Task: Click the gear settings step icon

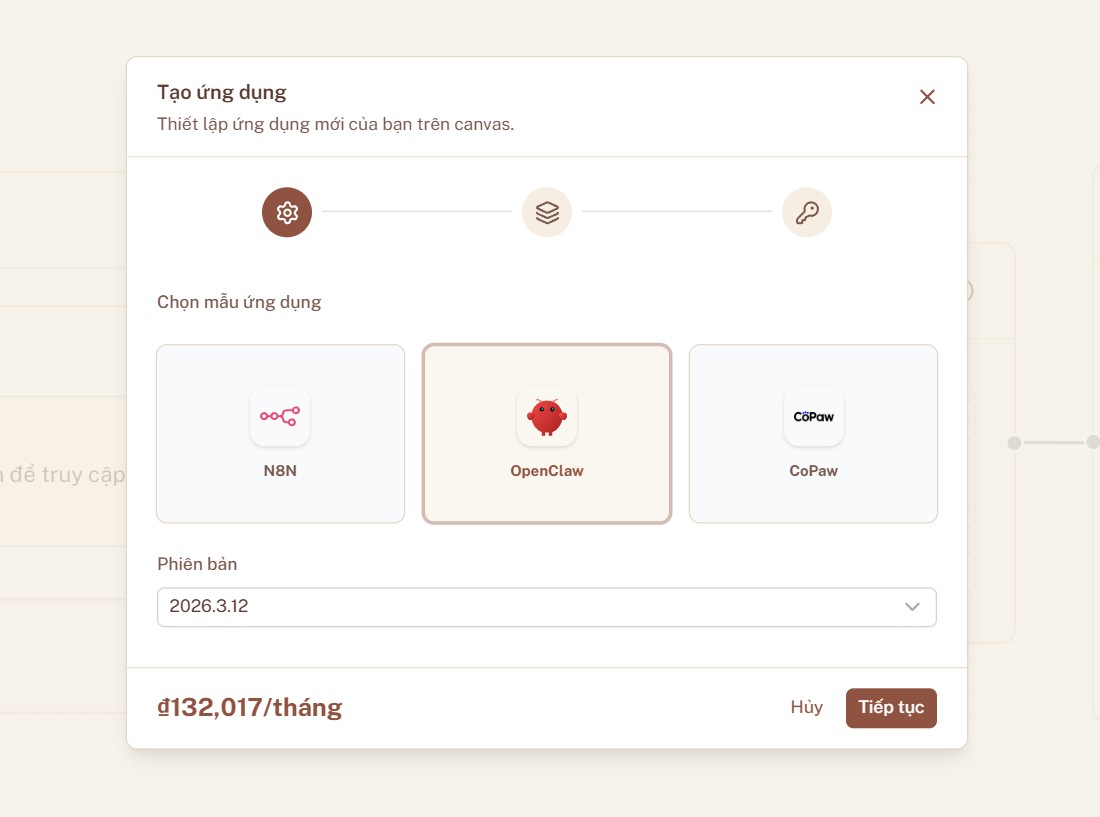Action: [x=287, y=212]
